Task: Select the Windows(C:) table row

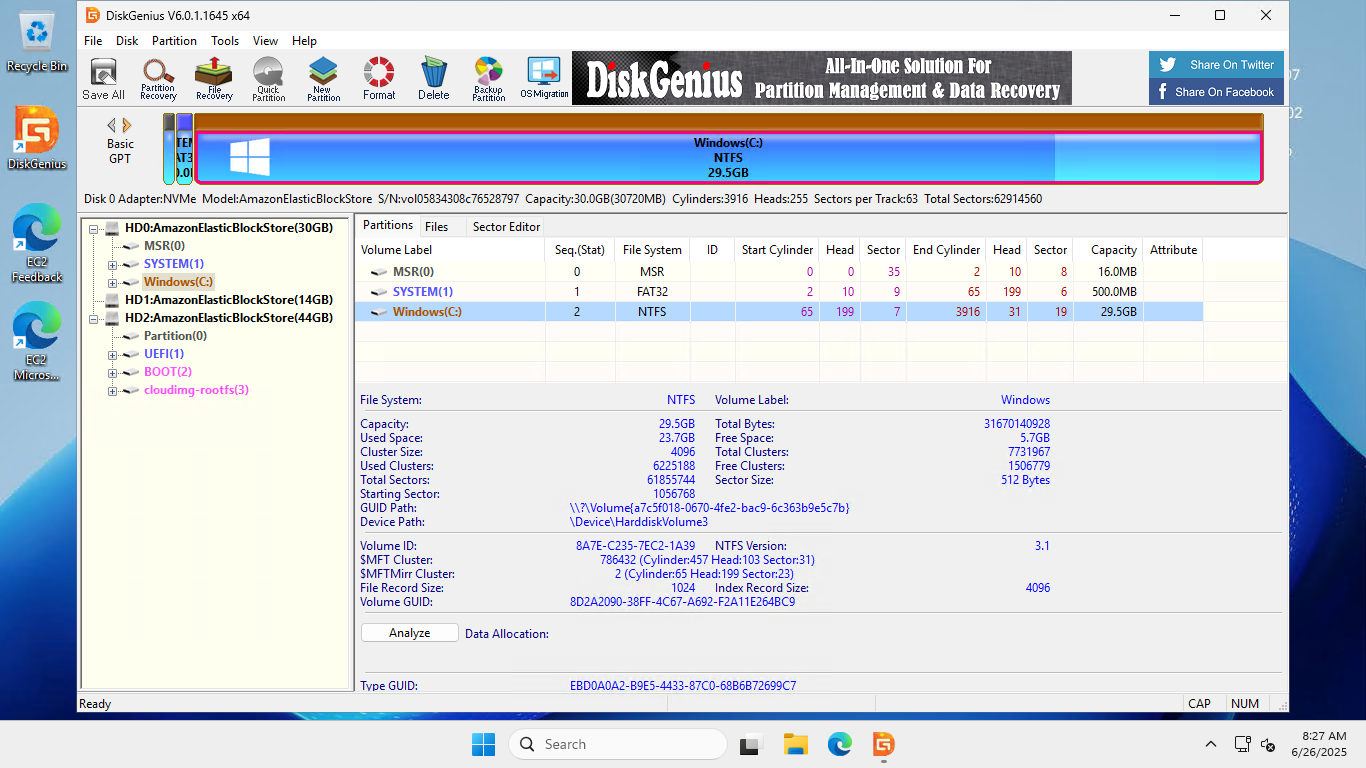Action: pos(779,312)
